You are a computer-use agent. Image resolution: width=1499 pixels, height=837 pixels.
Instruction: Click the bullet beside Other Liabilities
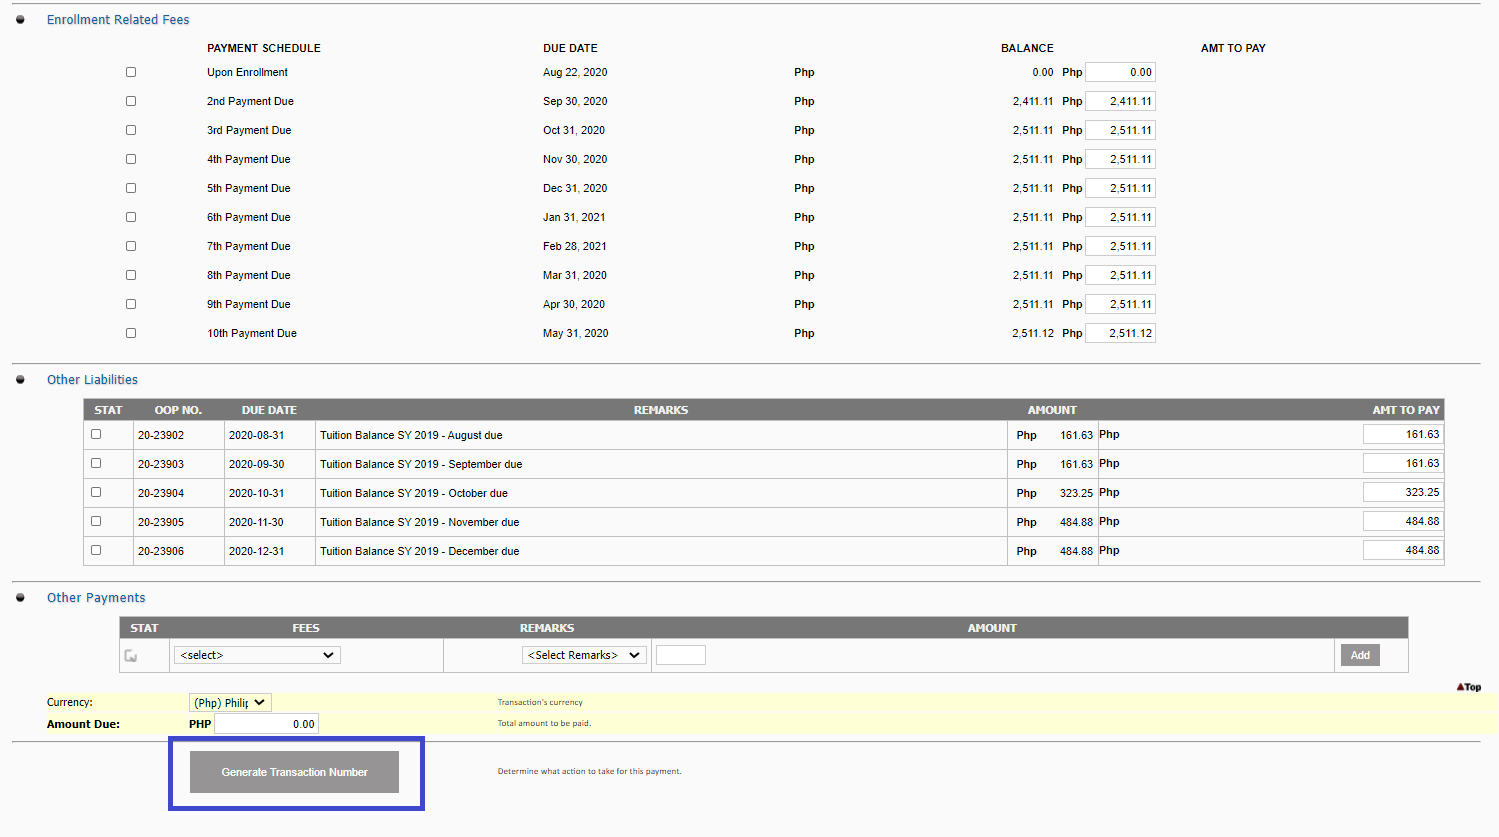pyautogui.click(x=20, y=380)
